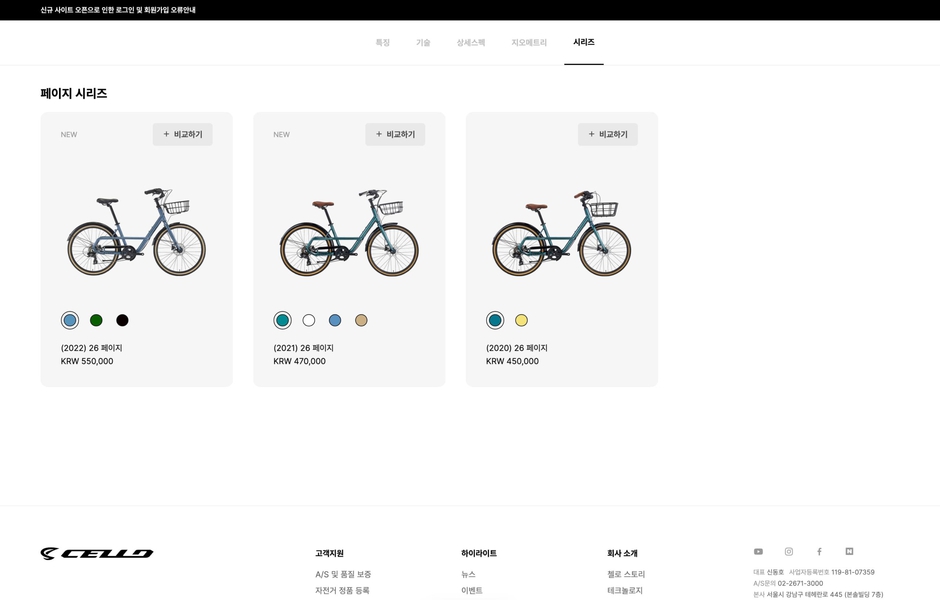Screen dimensions: 940x600
Task: Open the Instagram icon in footer
Action: pos(788,552)
